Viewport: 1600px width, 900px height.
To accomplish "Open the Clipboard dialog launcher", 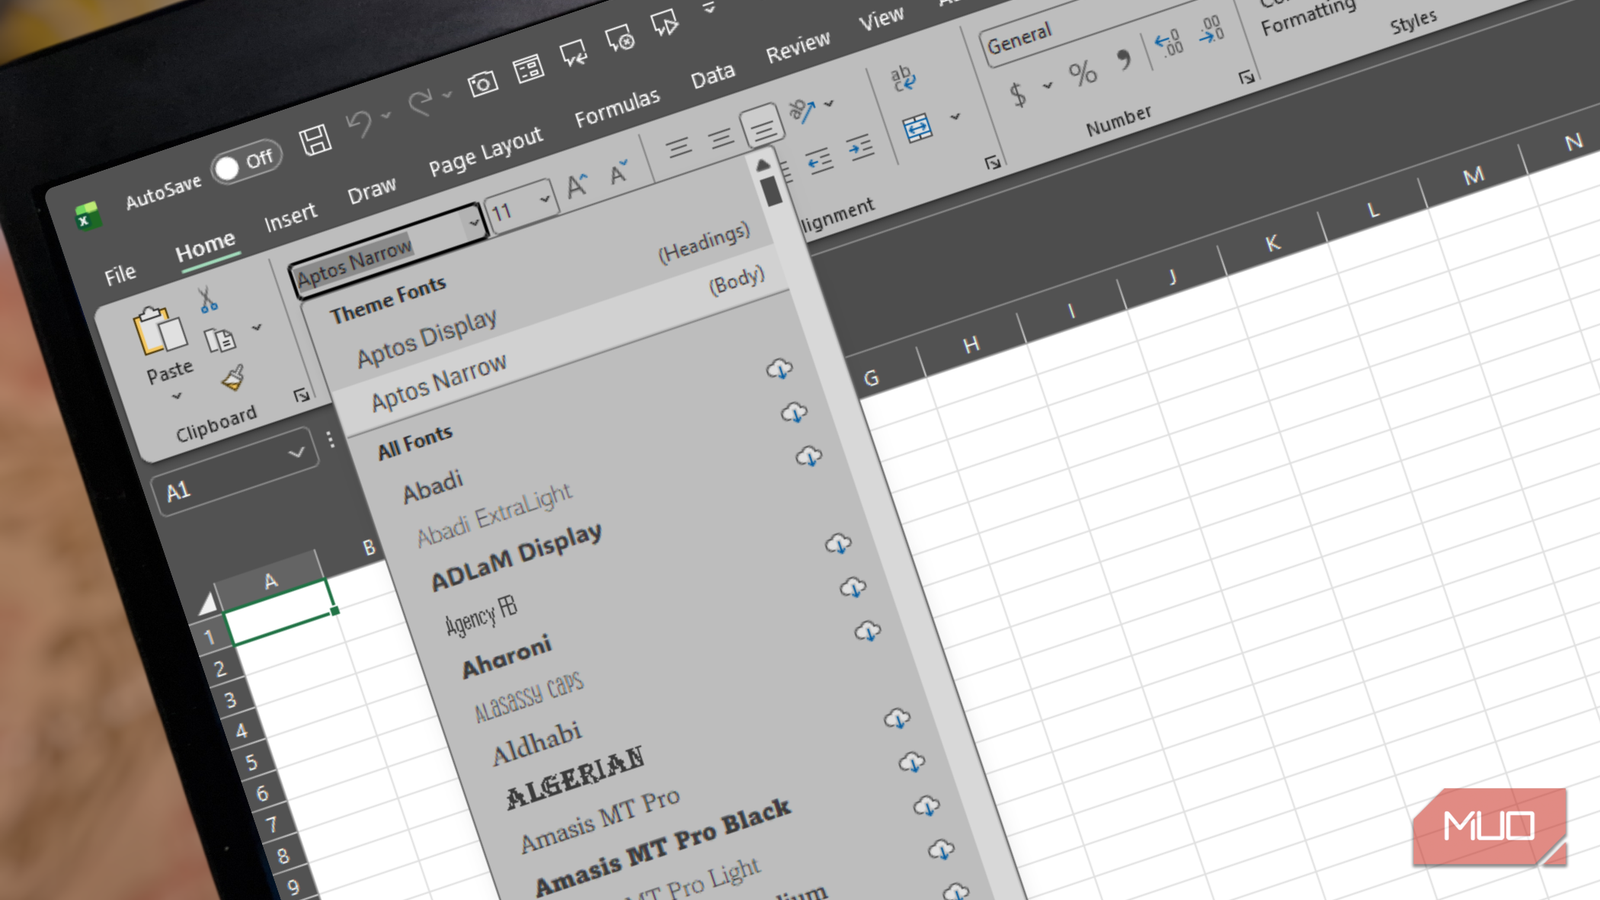I will pos(301,396).
